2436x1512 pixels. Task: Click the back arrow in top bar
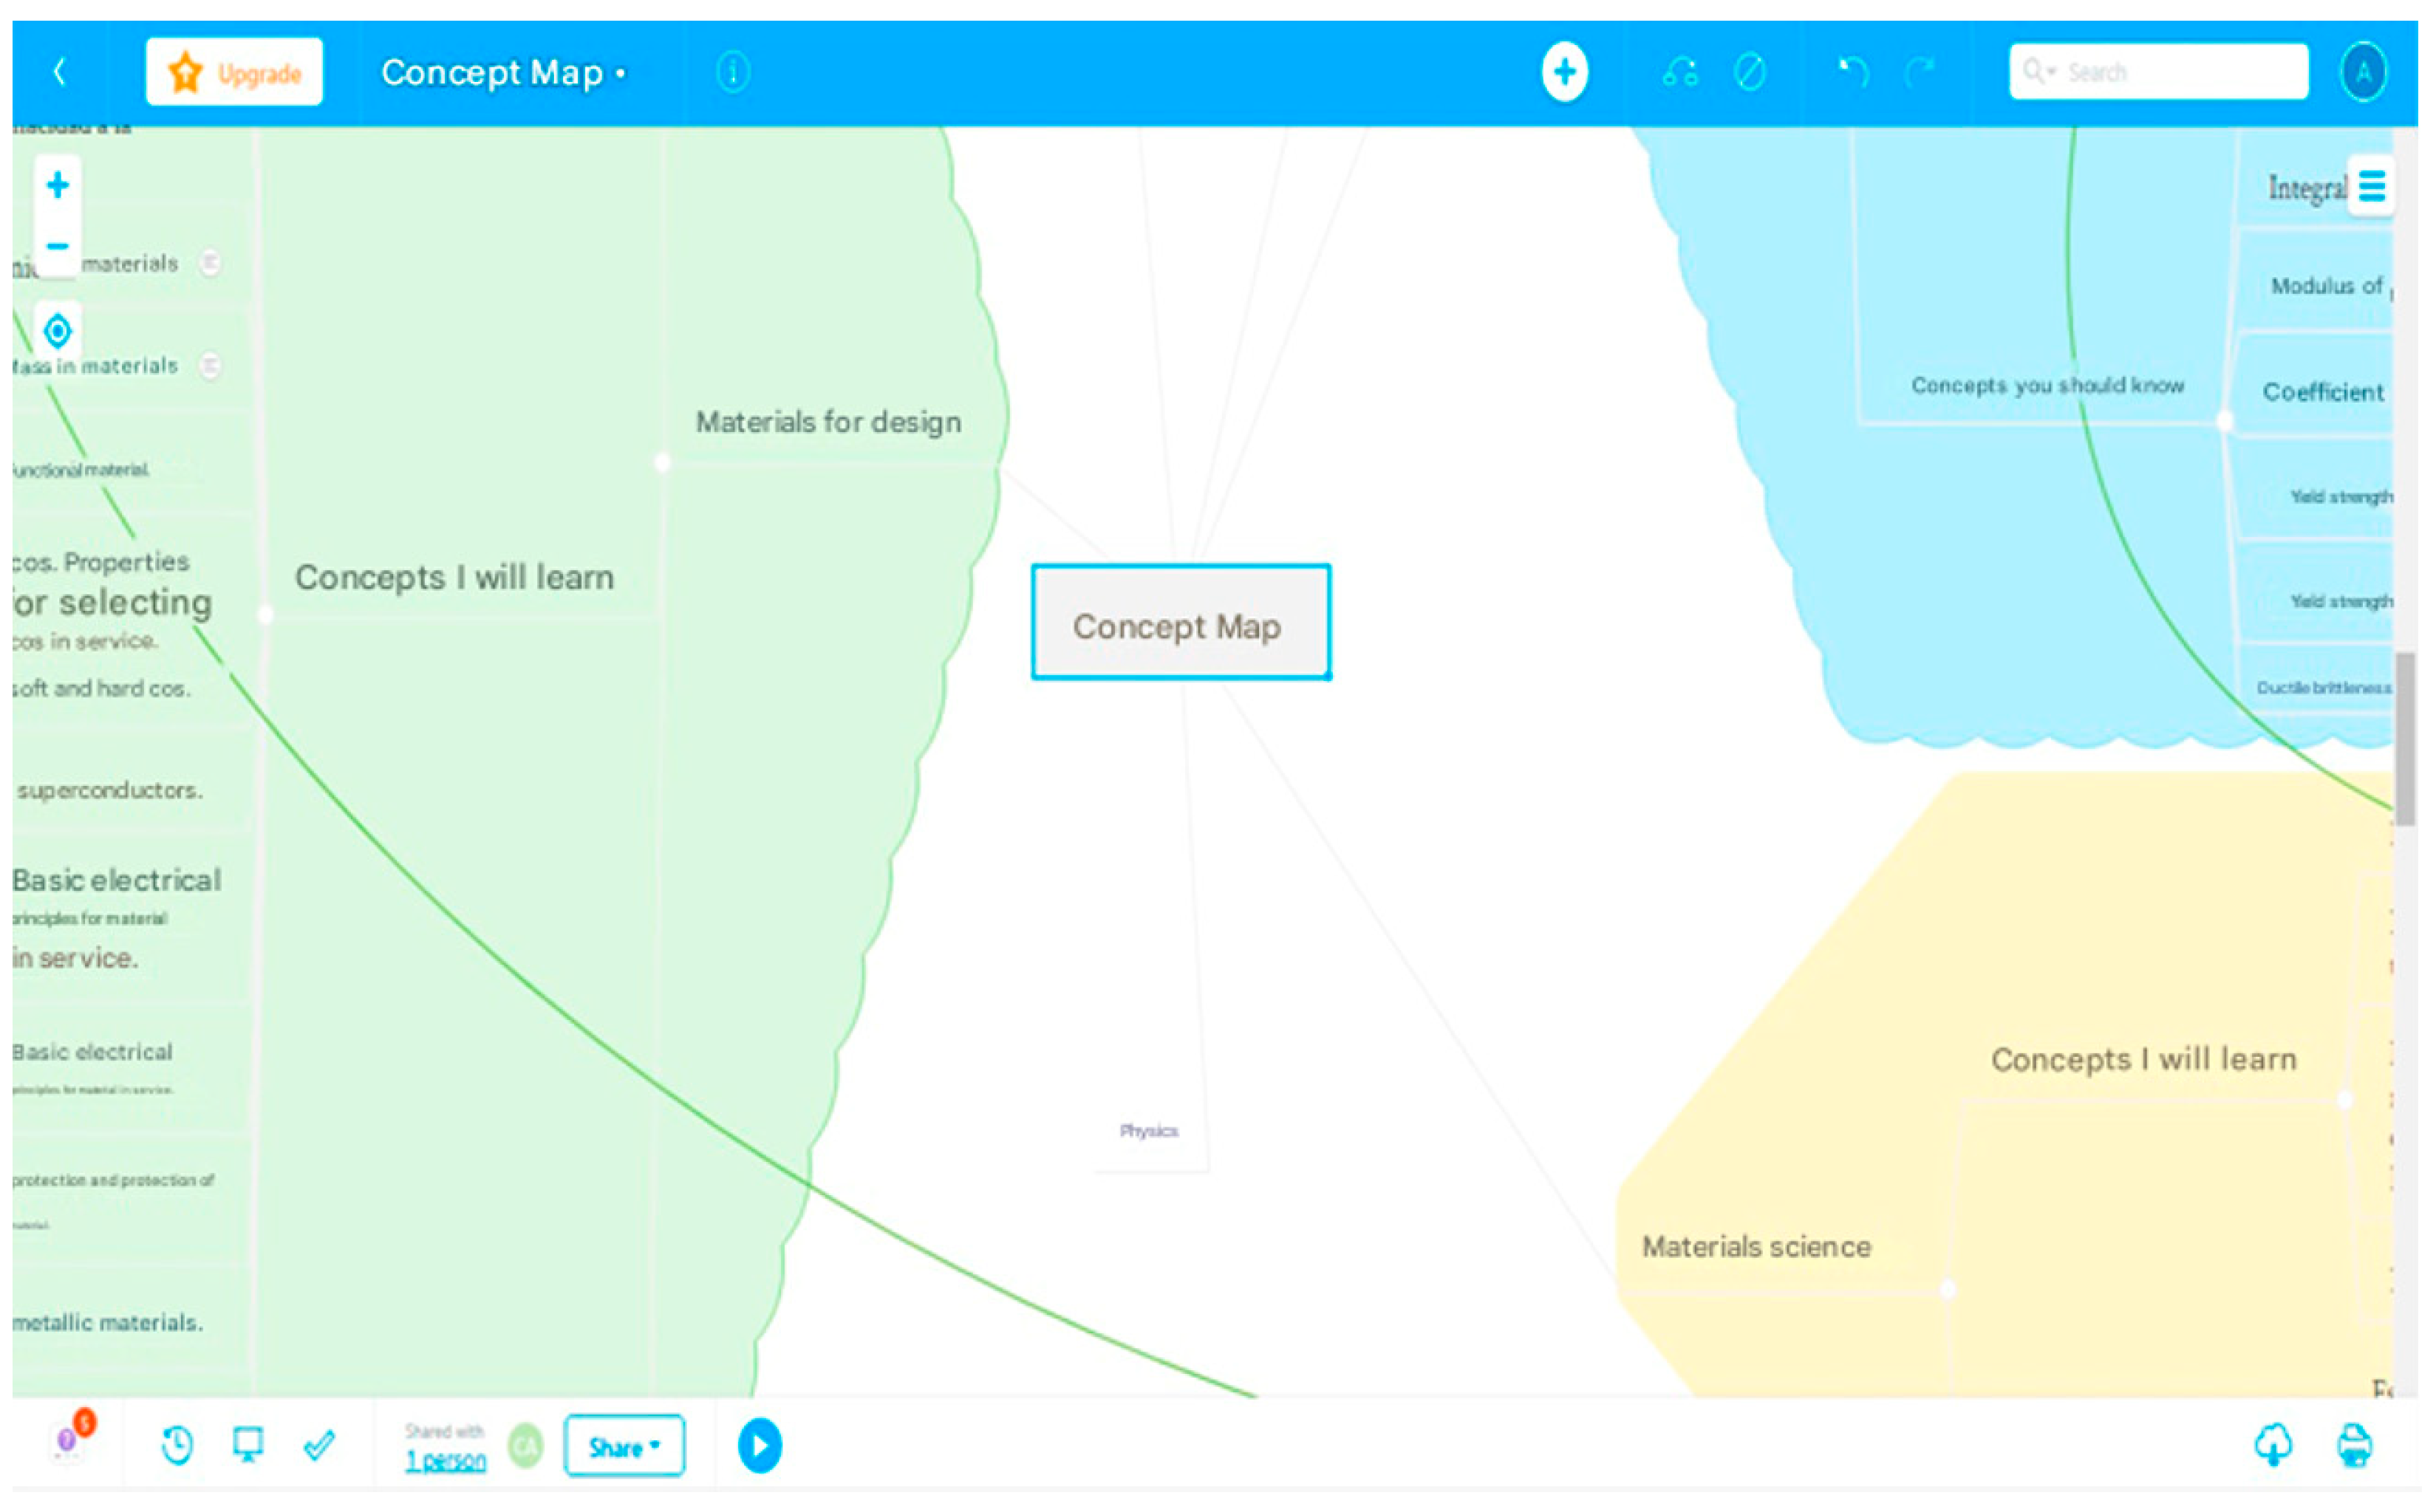[x=60, y=72]
